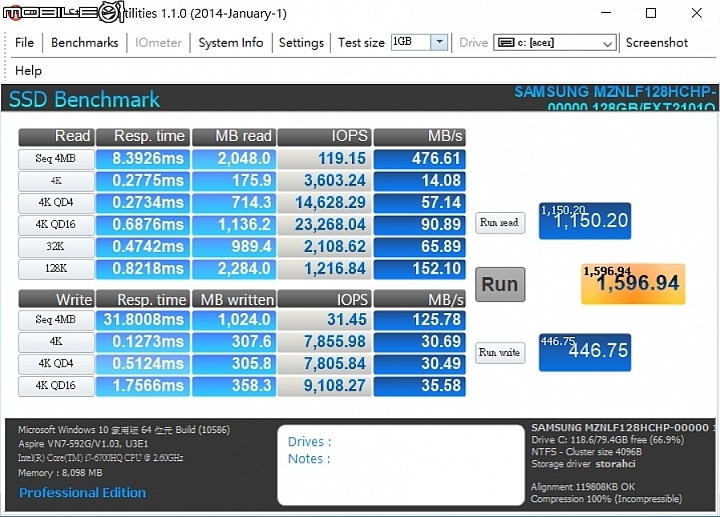
Task: Click the 14,628.29 IOPS cell
Action: [x=324, y=202]
